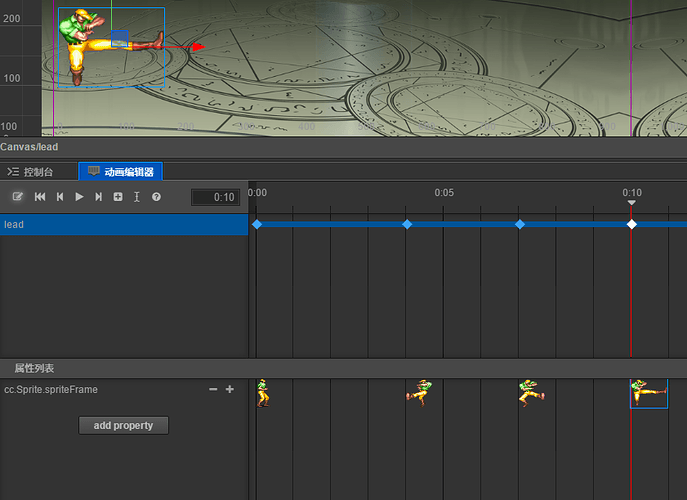Click the 0:05 label on the timeline ruler

pyautogui.click(x=444, y=193)
